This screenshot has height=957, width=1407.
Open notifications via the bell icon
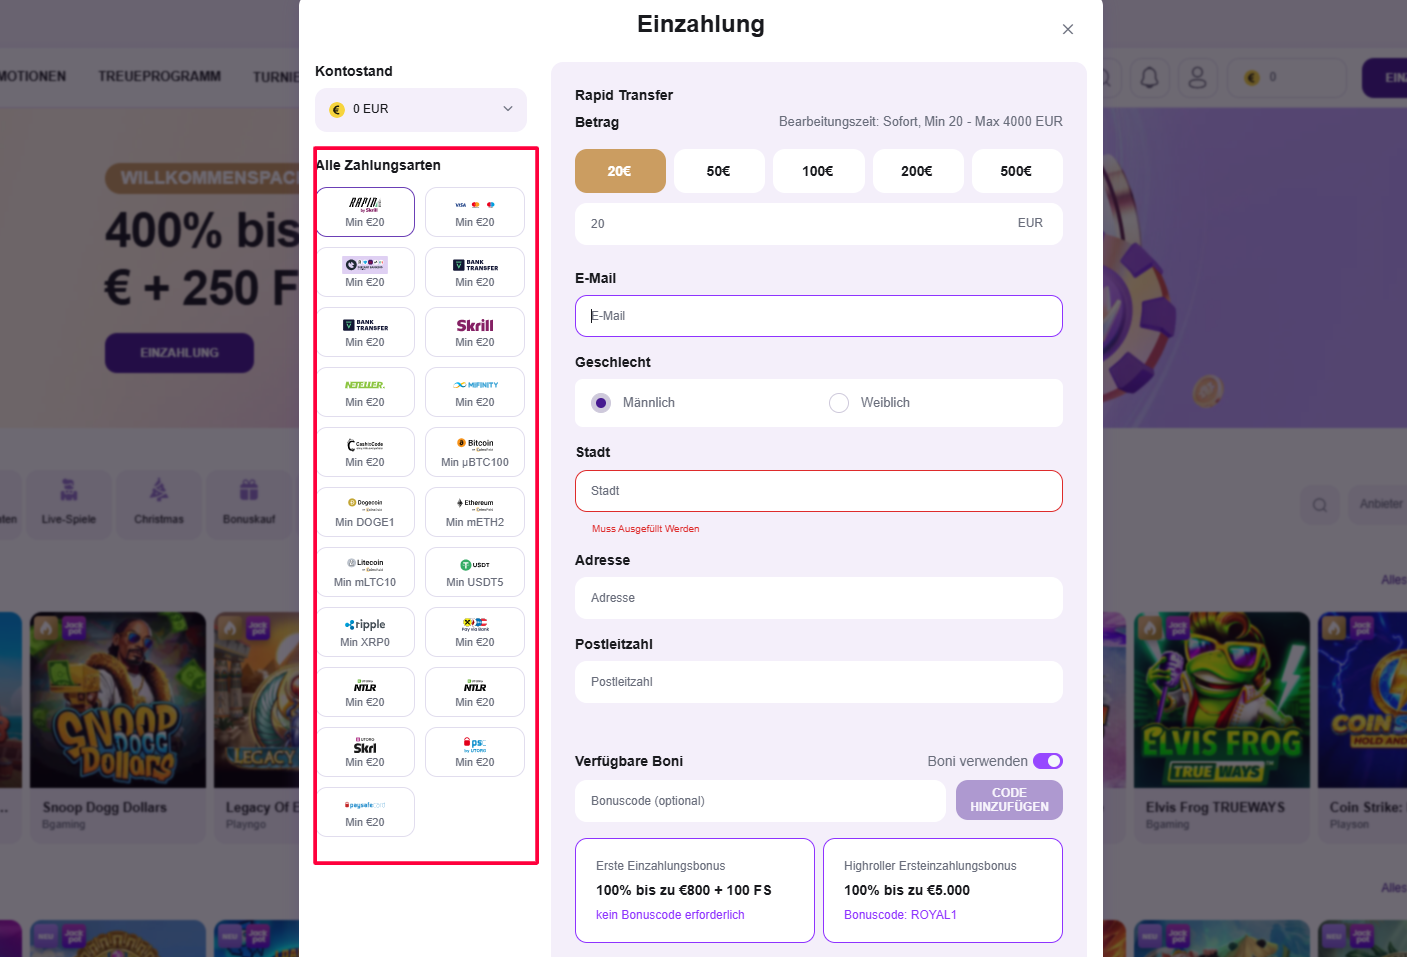[1149, 77]
